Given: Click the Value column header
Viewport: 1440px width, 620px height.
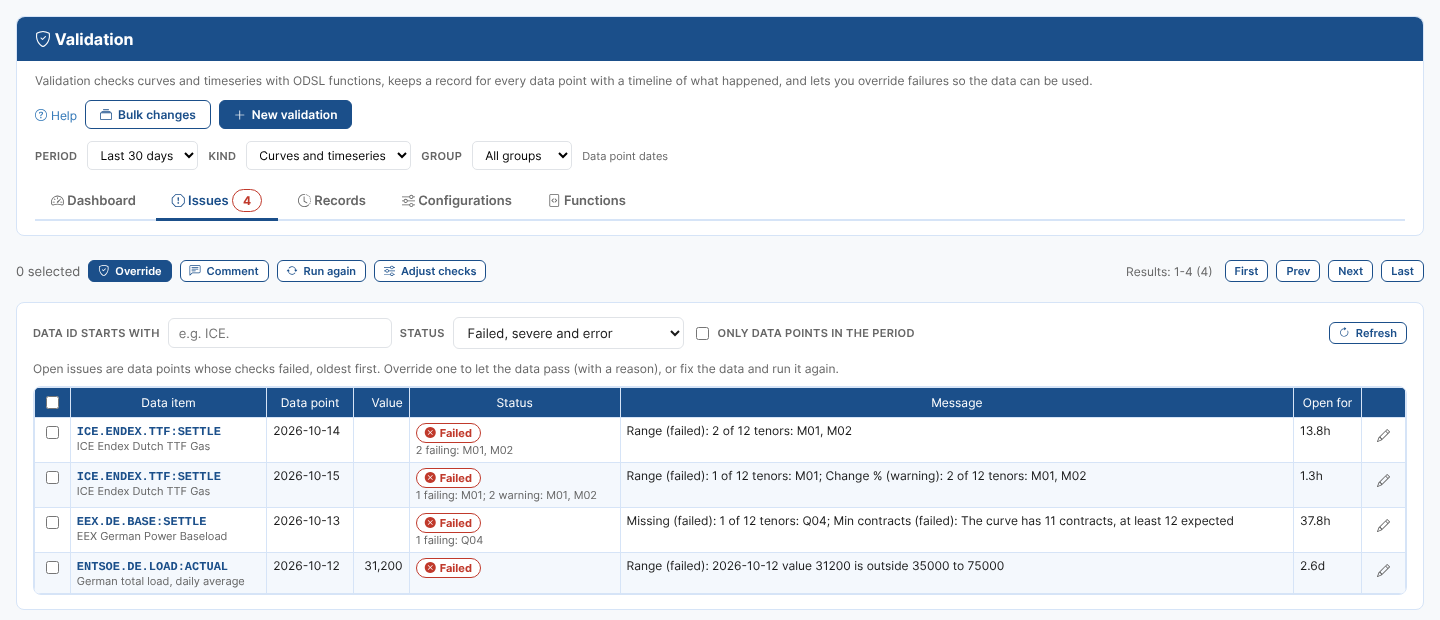Looking at the screenshot, I should point(381,403).
